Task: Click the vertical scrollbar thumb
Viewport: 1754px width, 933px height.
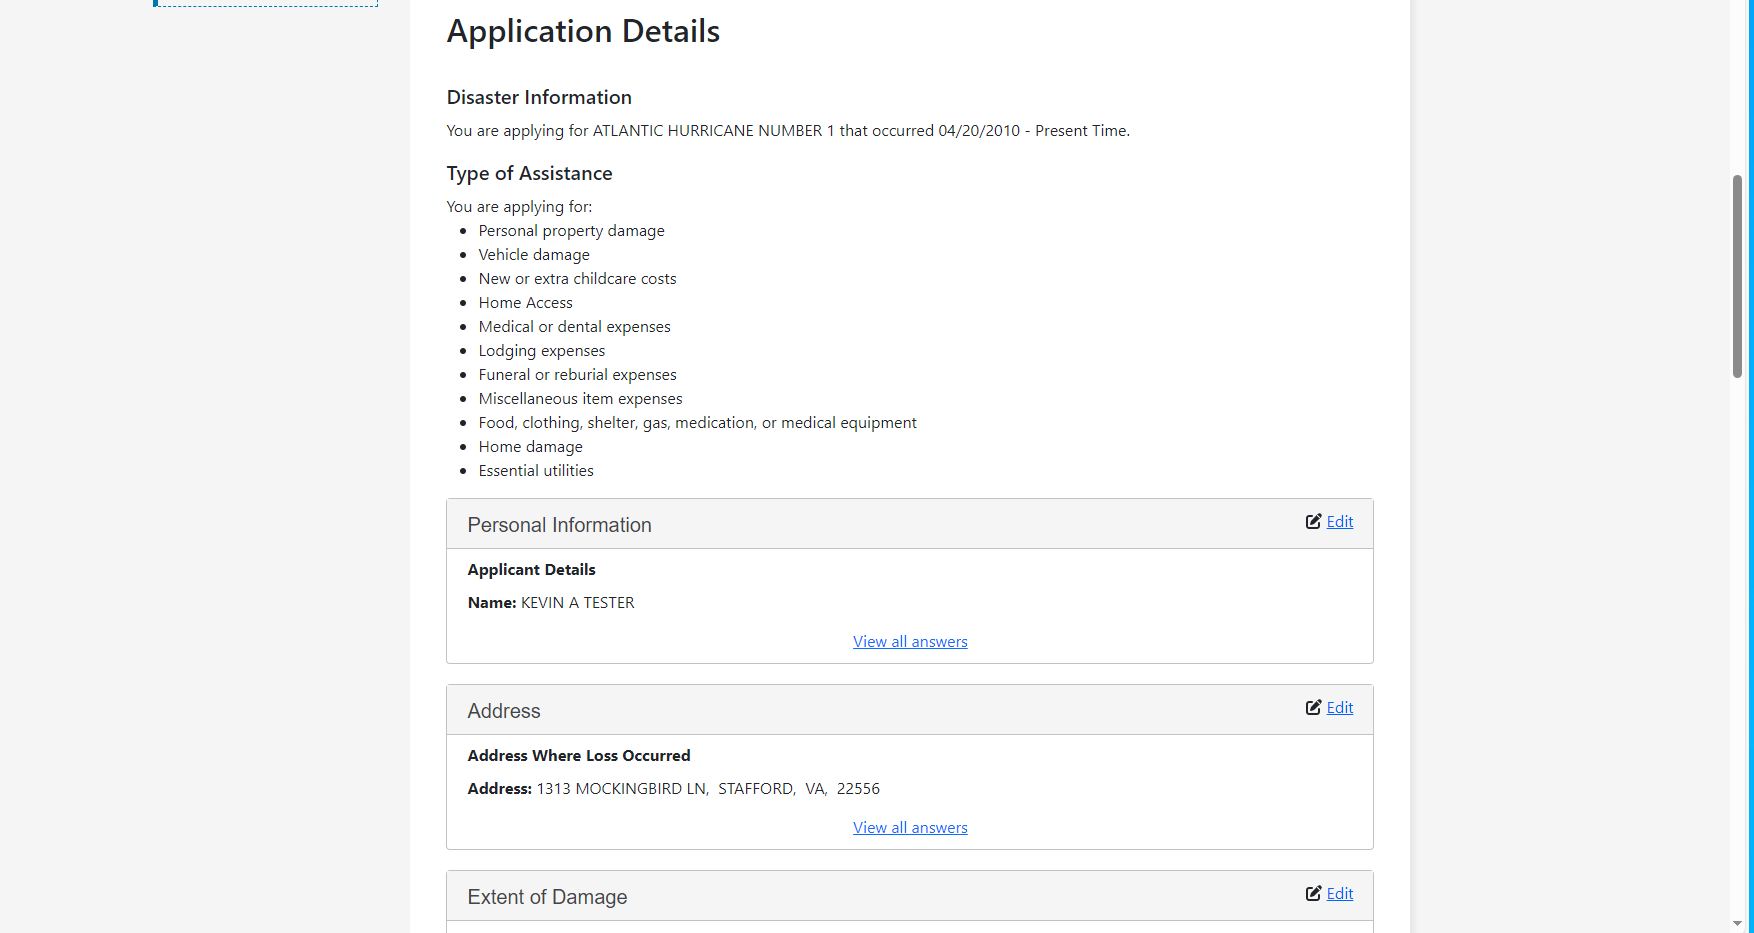Action: (x=1737, y=276)
